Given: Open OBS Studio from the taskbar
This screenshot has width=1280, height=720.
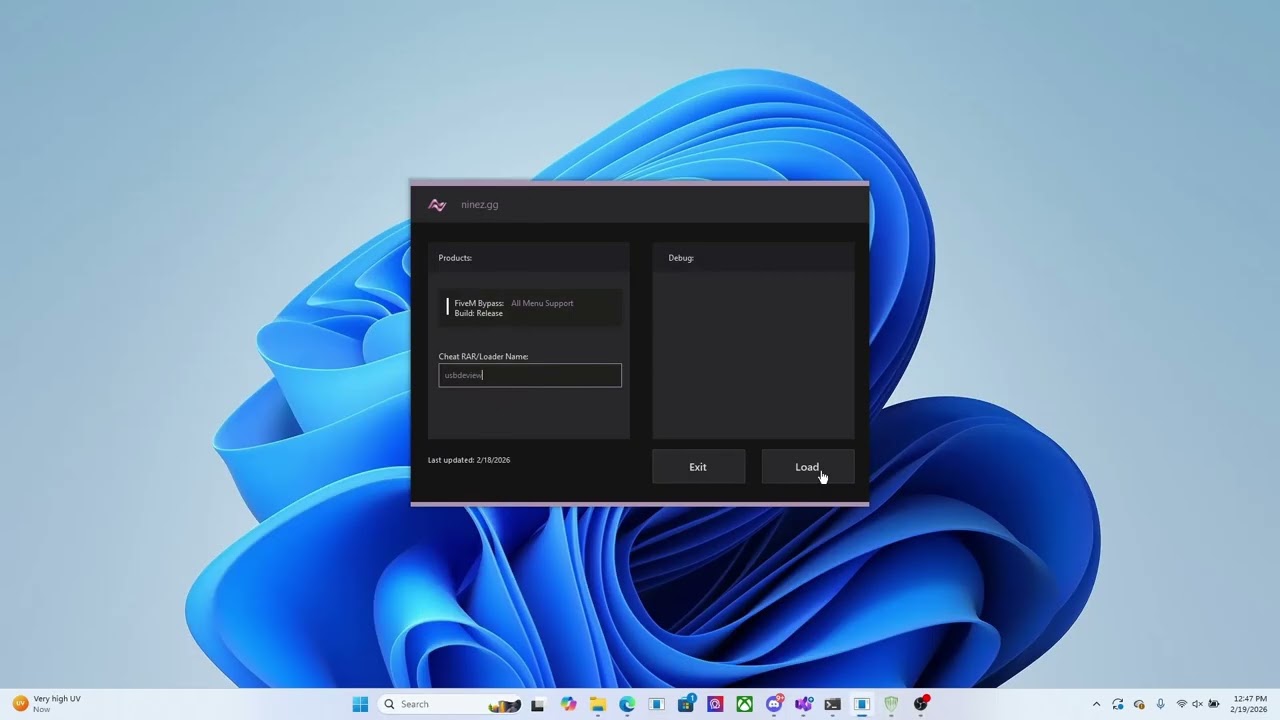Looking at the screenshot, I should 921,704.
